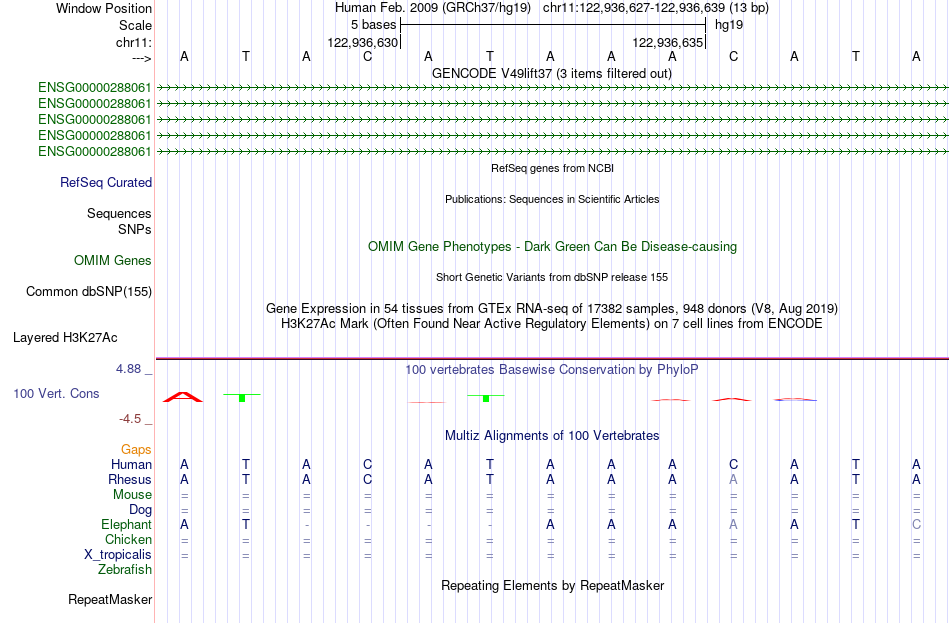Click the Window Position label
The height and width of the screenshot is (623, 950).
click(104, 8)
